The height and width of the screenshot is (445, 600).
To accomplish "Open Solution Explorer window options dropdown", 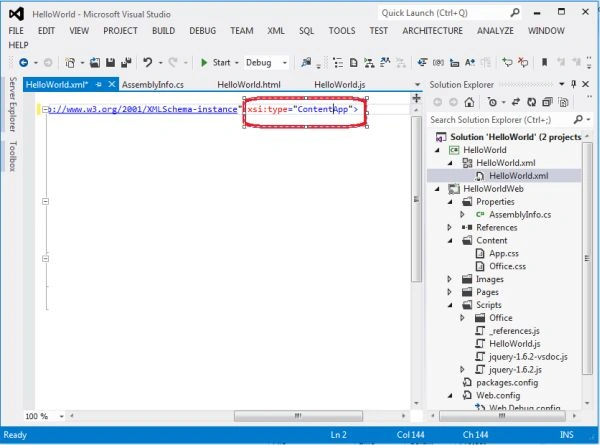I will pos(562,84).
